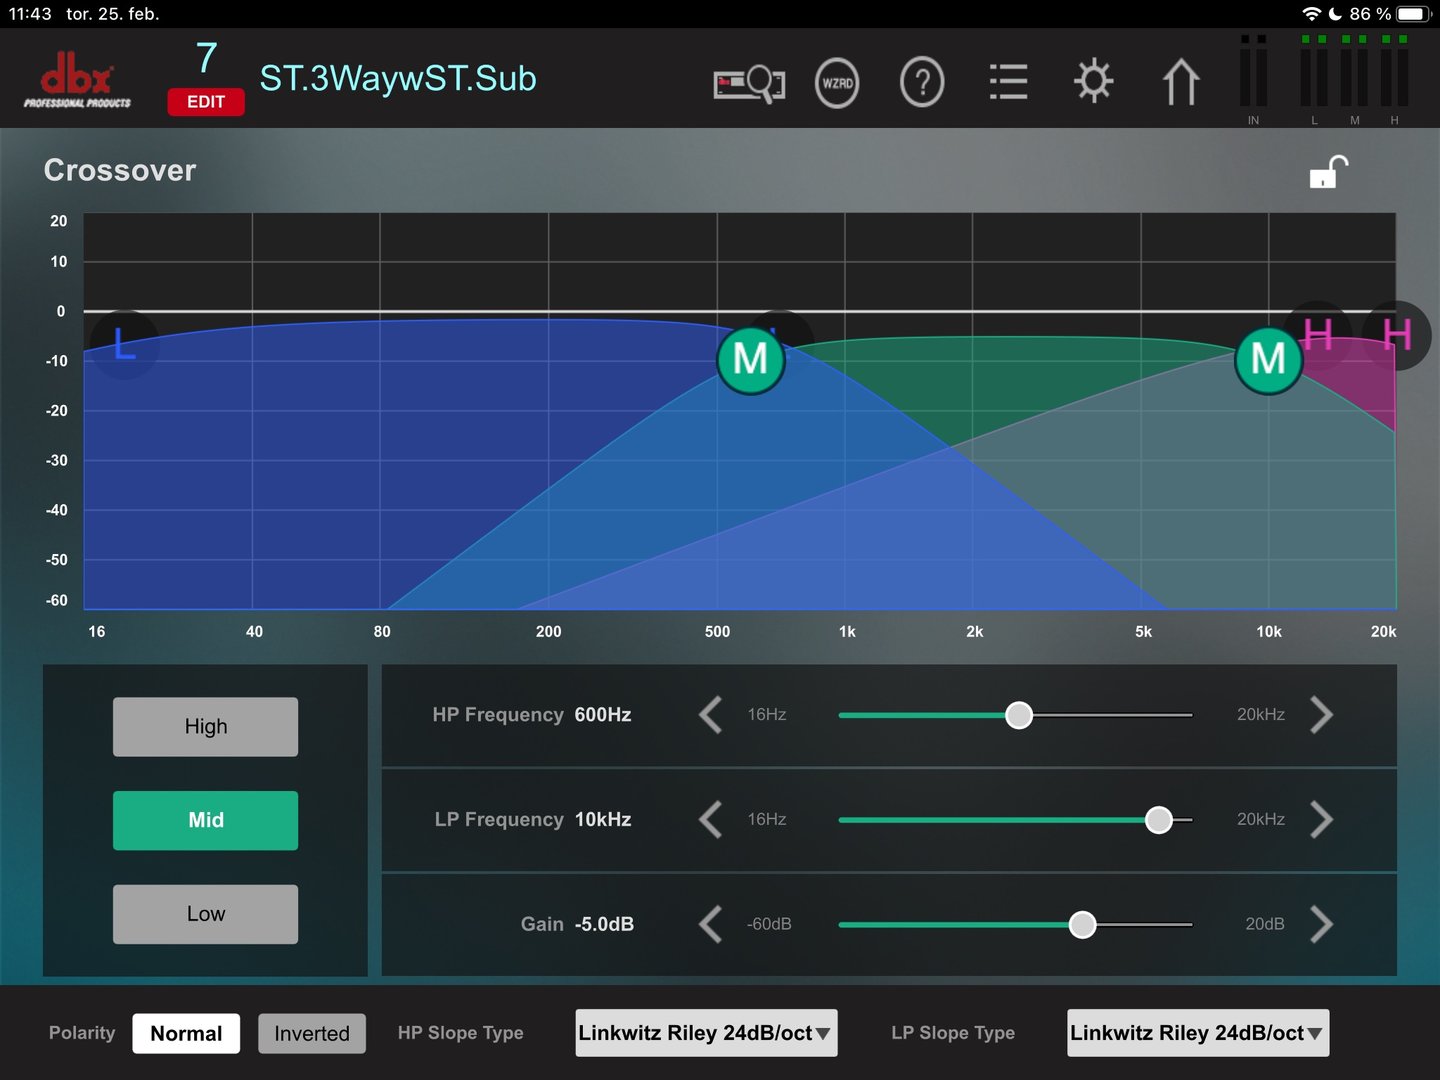This screenshot has height=1080, width=1440.
Task: Select the Mid handle near 10kHz
Action: pos(1268,359)
